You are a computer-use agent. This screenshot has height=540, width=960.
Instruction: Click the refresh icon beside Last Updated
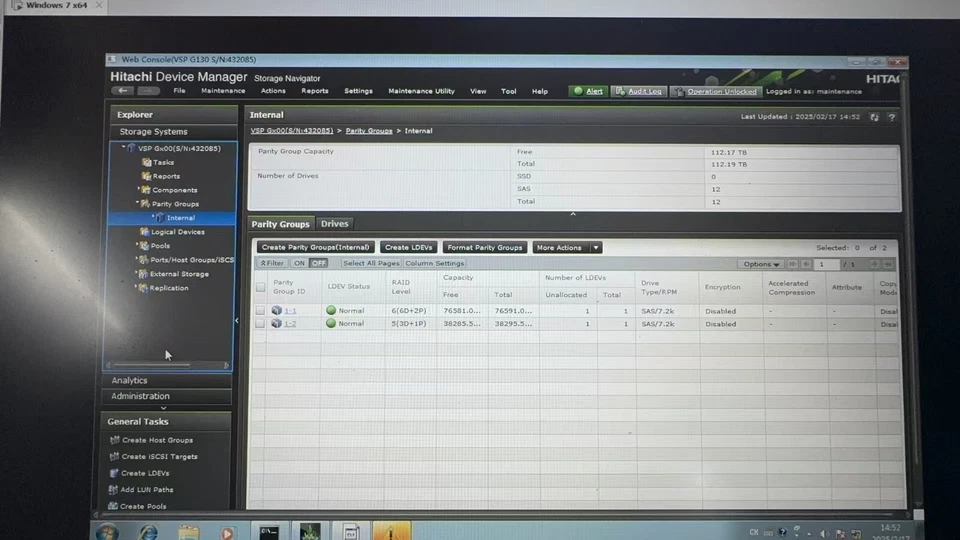pos(874,117)
